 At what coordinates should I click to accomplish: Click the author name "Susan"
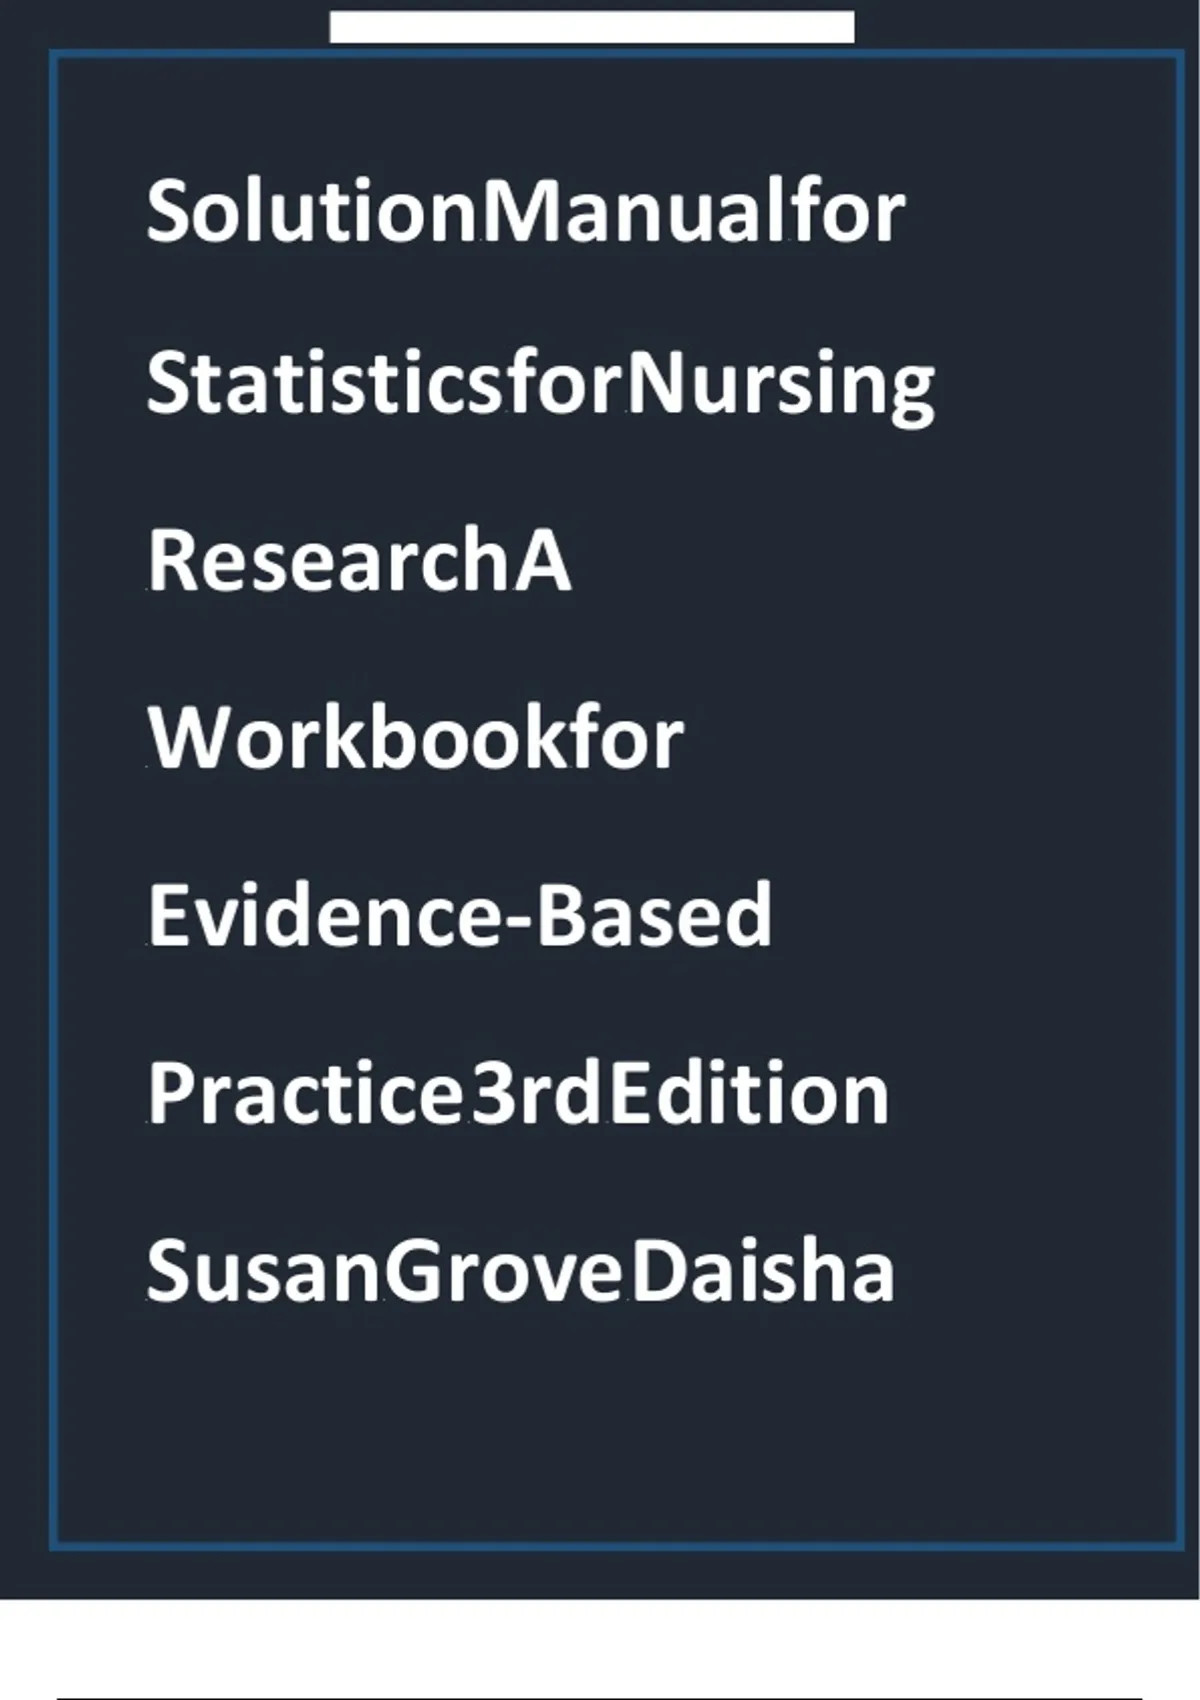[x=262, y=1271]
